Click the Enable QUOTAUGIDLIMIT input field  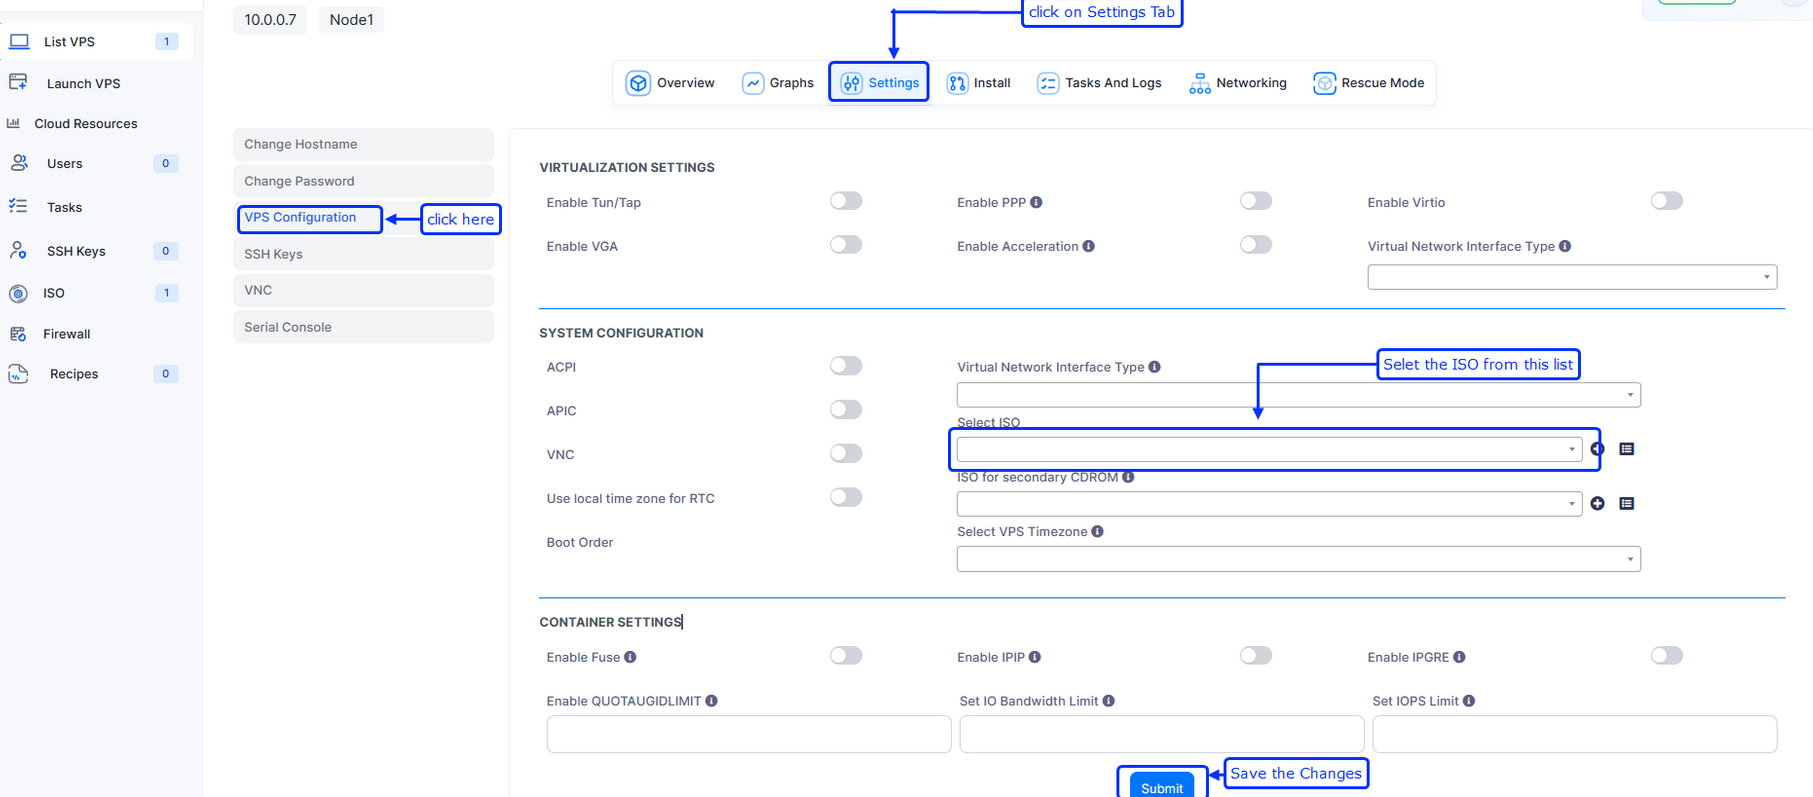748,734
